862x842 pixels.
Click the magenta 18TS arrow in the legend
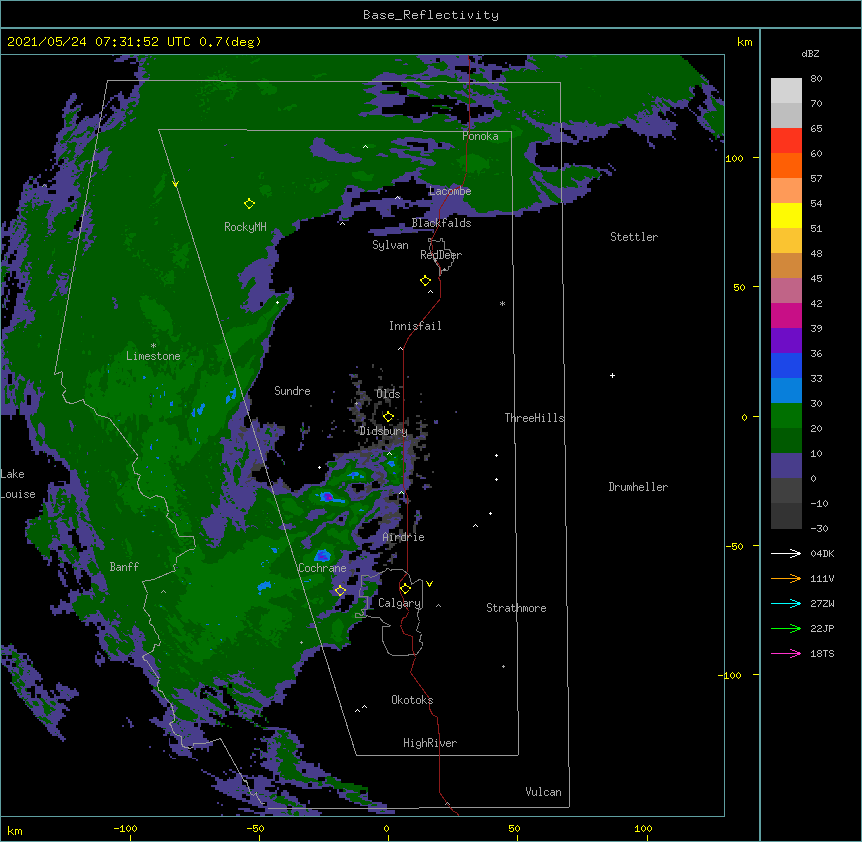[x=786, y=653]
